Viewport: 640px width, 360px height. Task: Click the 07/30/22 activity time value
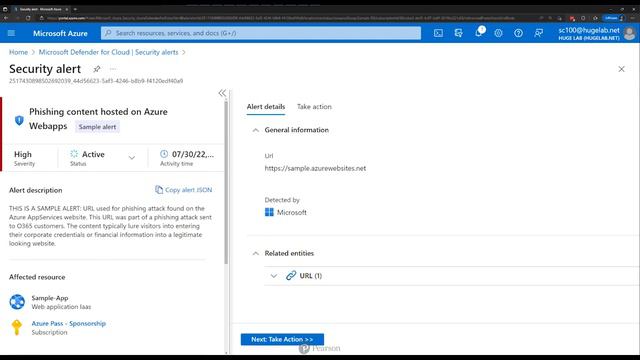[193, 154]
